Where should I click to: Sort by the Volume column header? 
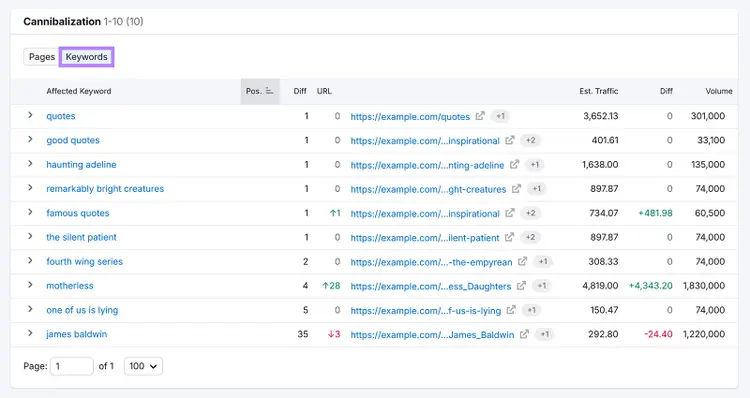[719, 91]
